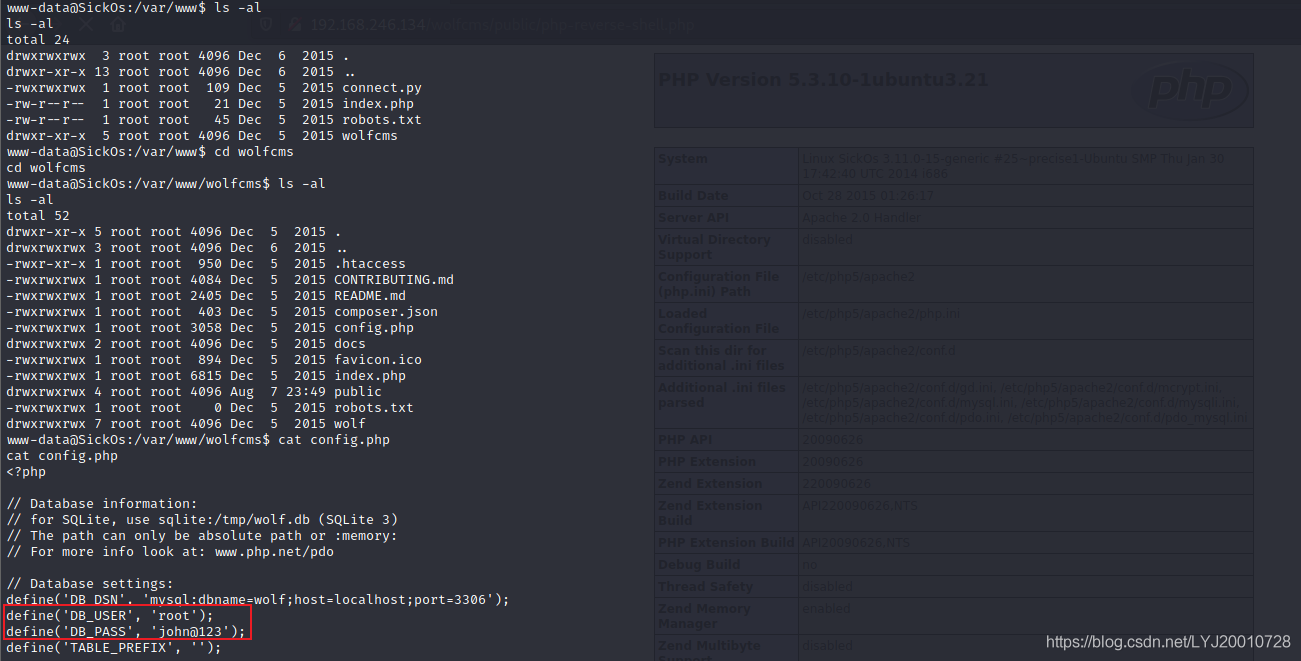1301x661 pixels.
Task: Click 'PHP API' row label in phpinfo
Action: 684,440
